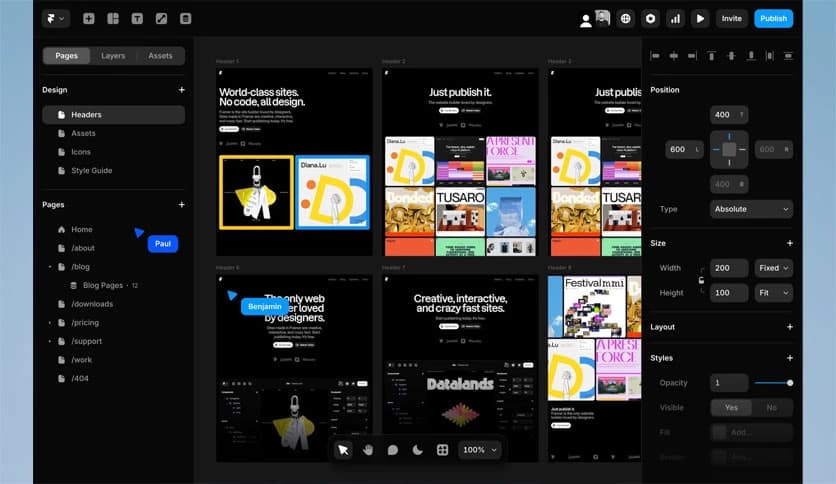This screenshot has height=484, width=836.
Task: Expand the /pricing page tree
Action: [x=50, y=322]
